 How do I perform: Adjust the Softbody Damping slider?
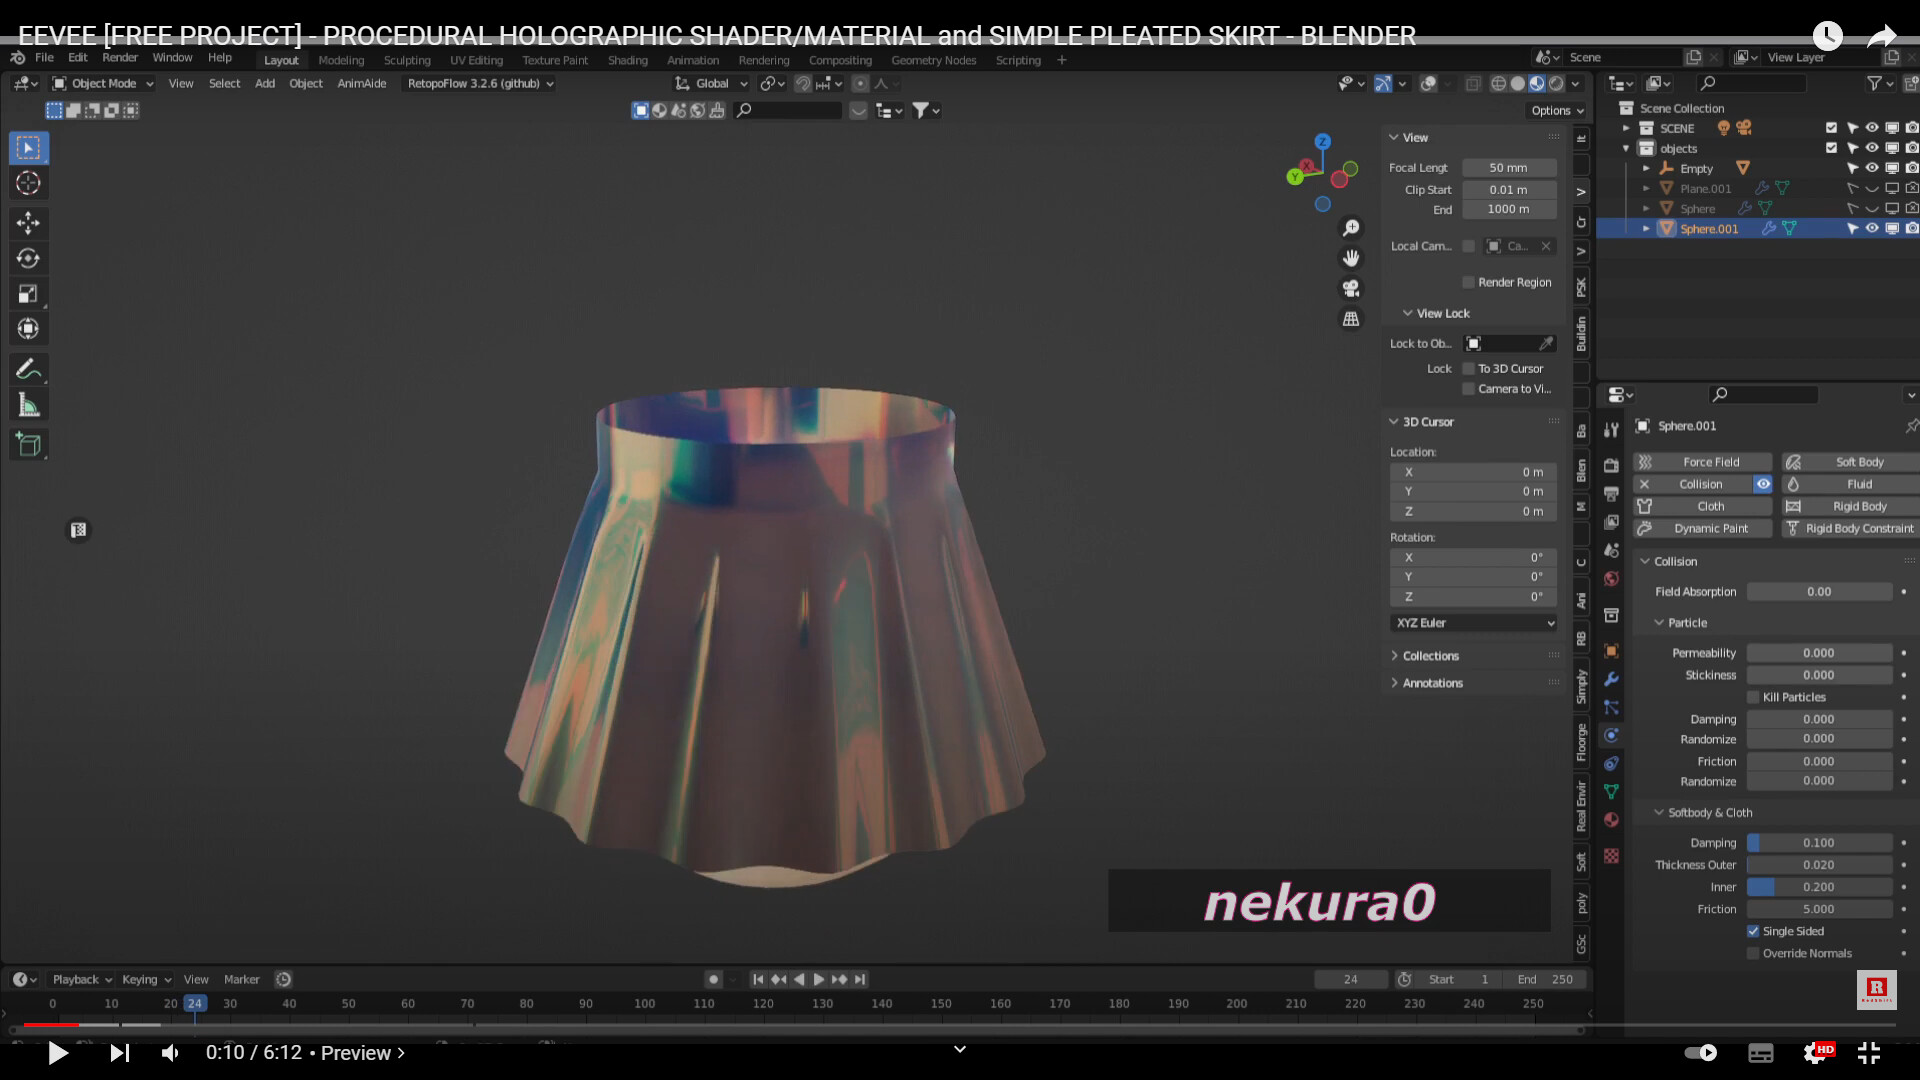[1820, 842]
